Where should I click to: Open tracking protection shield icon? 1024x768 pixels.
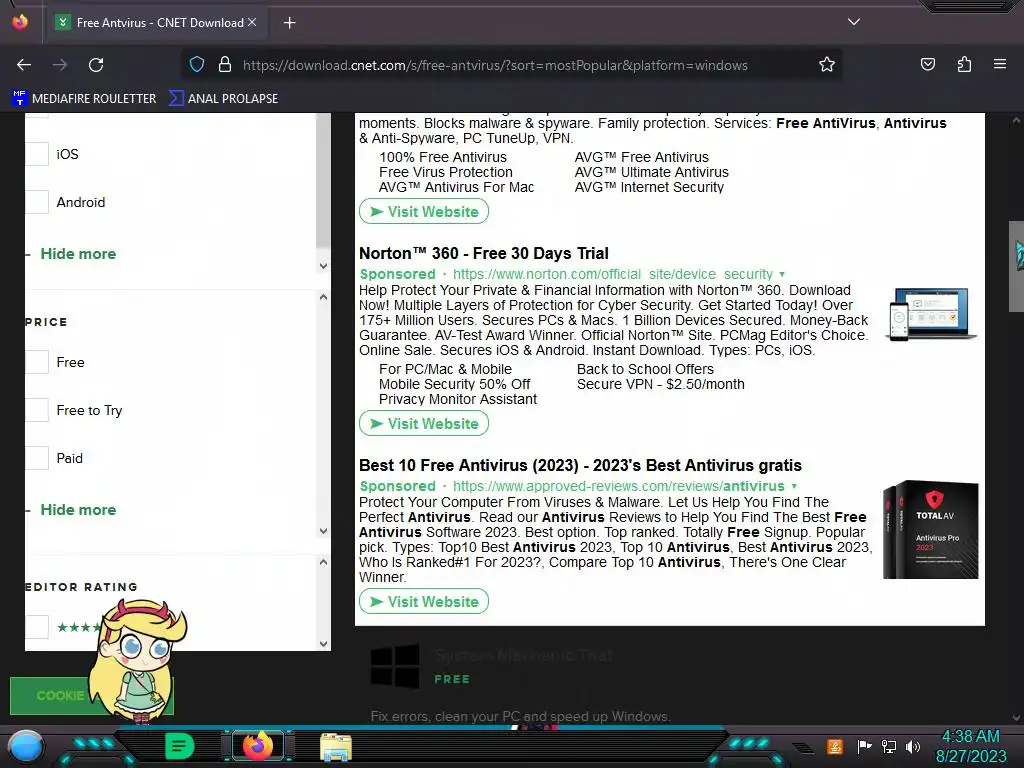(197, 65)
